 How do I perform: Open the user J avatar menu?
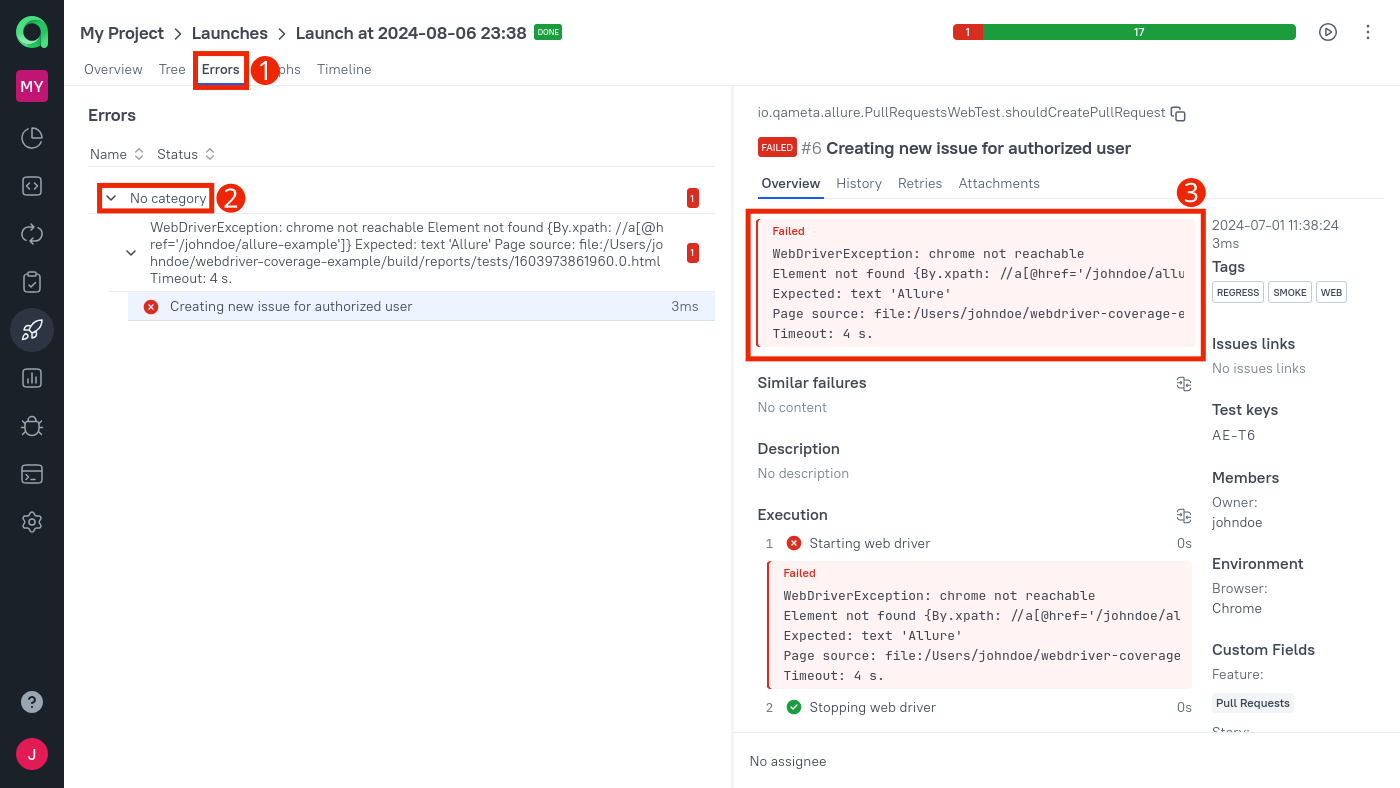pyautogui.click(x=32, y=754)
